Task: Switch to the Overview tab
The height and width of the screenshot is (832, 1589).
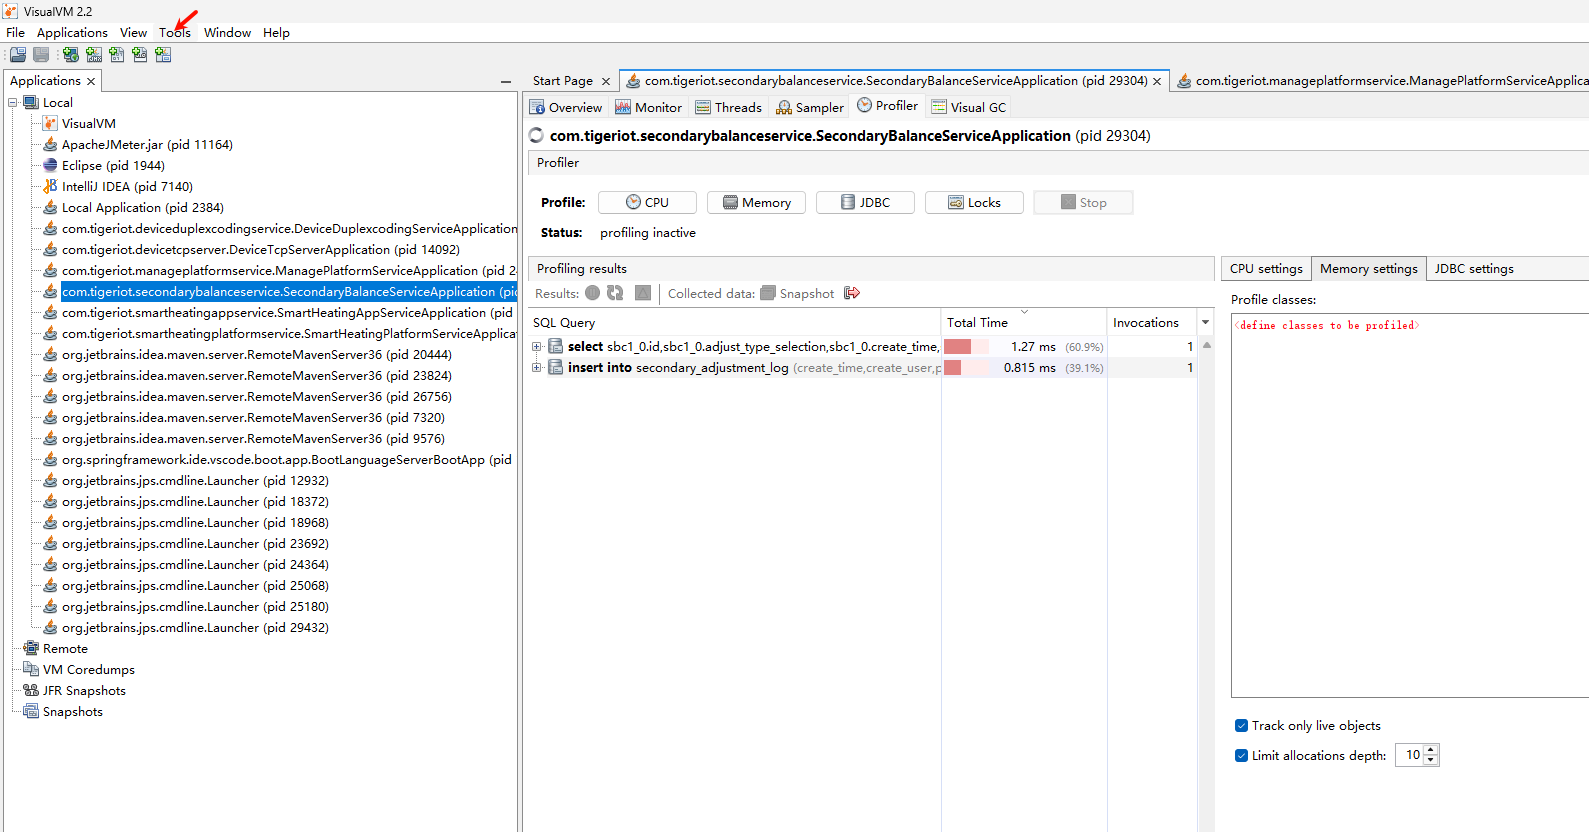Action: [x=566, y=107]
